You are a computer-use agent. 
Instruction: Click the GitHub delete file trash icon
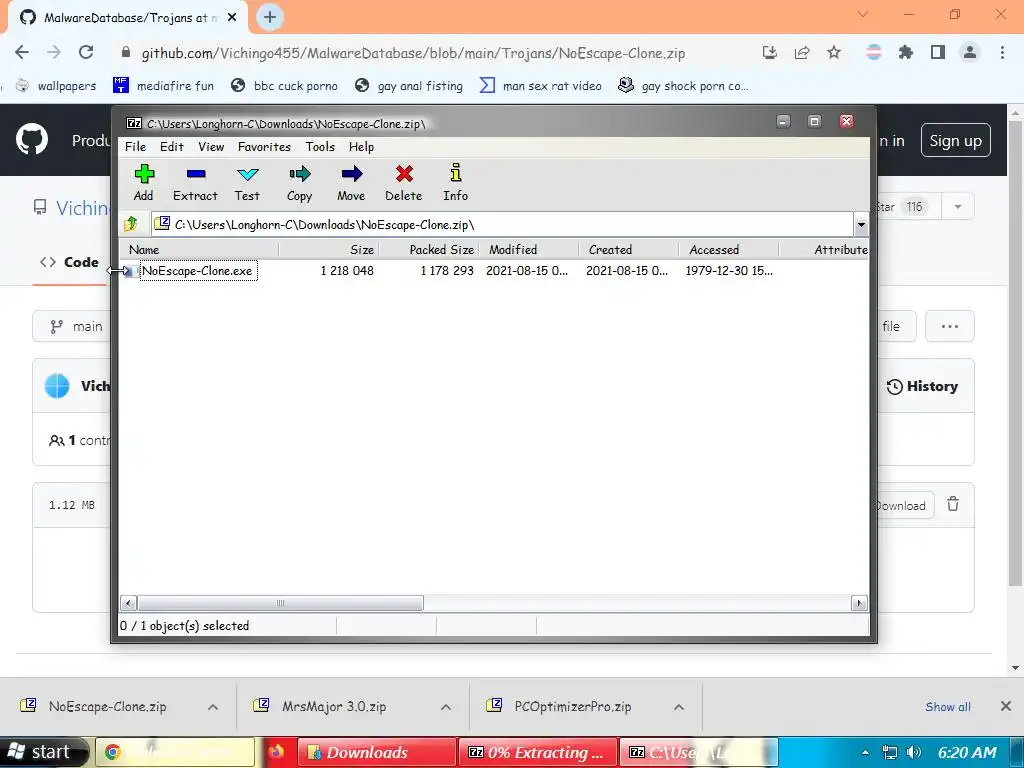point(953,504)
